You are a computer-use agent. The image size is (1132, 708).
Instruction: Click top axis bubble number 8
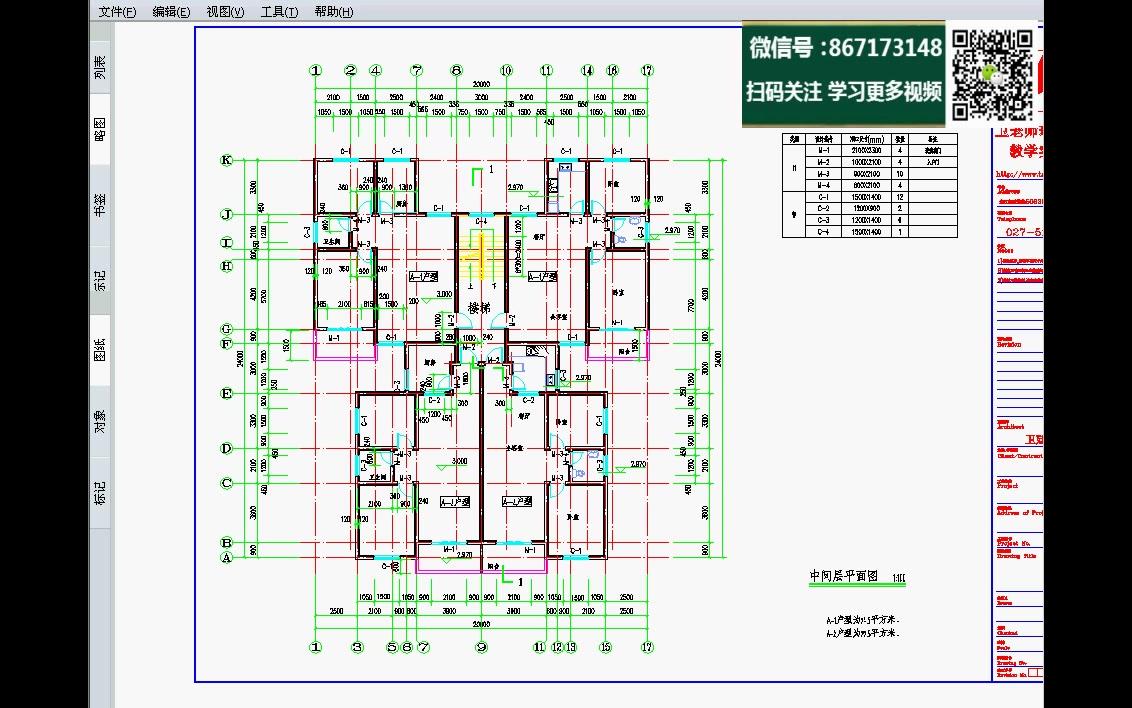(x=456, y=70)
